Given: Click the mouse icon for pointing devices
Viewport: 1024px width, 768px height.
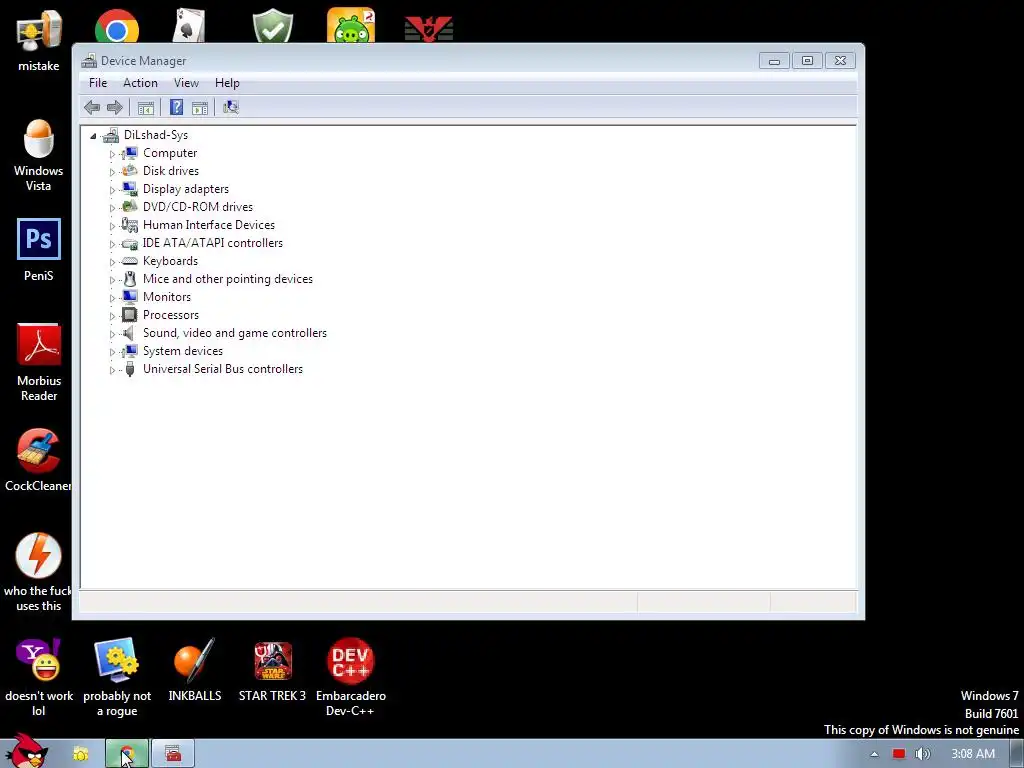Looking at the screenshot, I should [x=130, y=279].
